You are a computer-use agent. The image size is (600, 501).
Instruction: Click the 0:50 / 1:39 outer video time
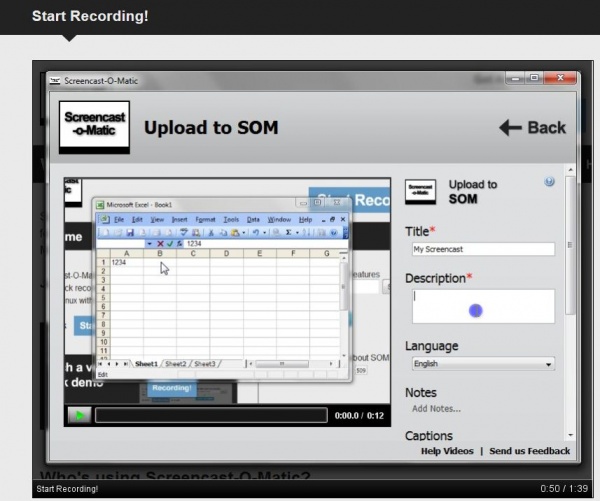564,489
